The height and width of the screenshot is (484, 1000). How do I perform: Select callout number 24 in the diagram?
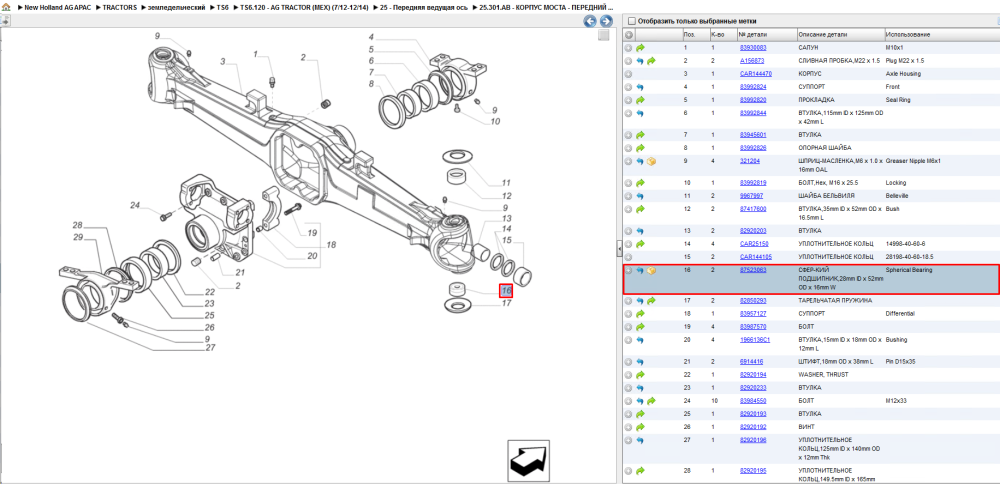click(135, 205)
